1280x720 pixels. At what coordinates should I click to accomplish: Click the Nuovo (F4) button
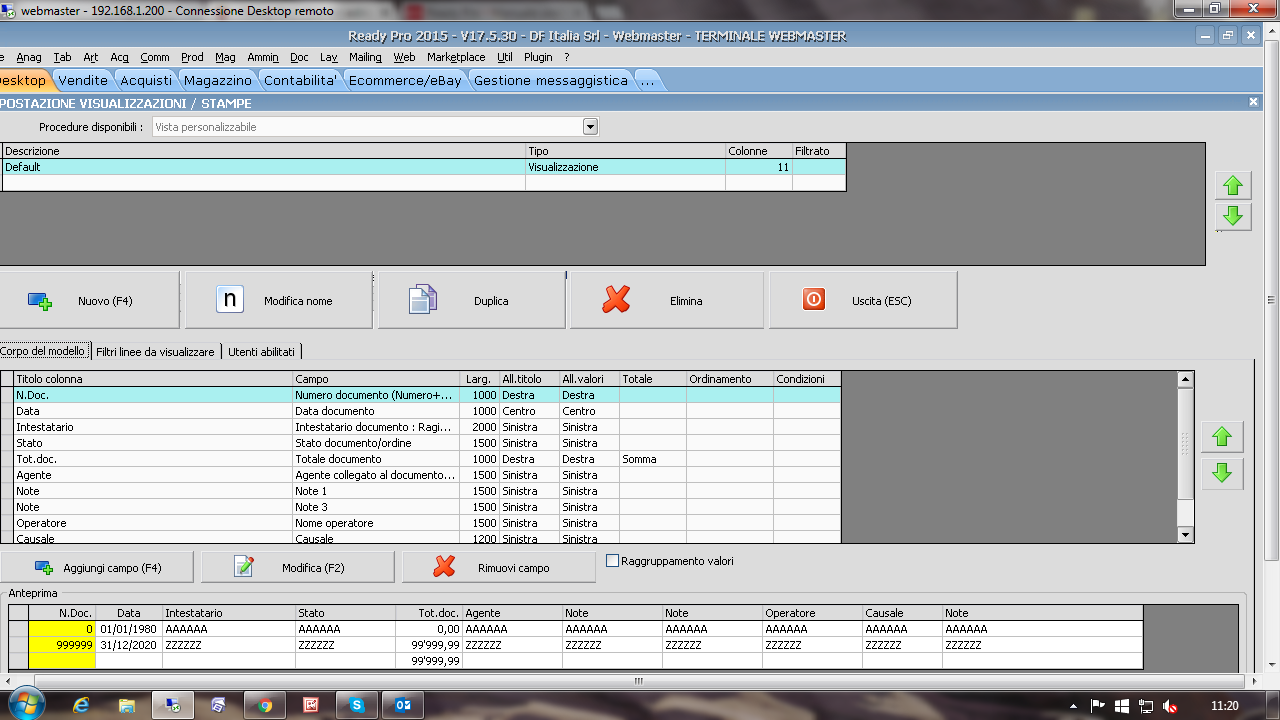88,300
